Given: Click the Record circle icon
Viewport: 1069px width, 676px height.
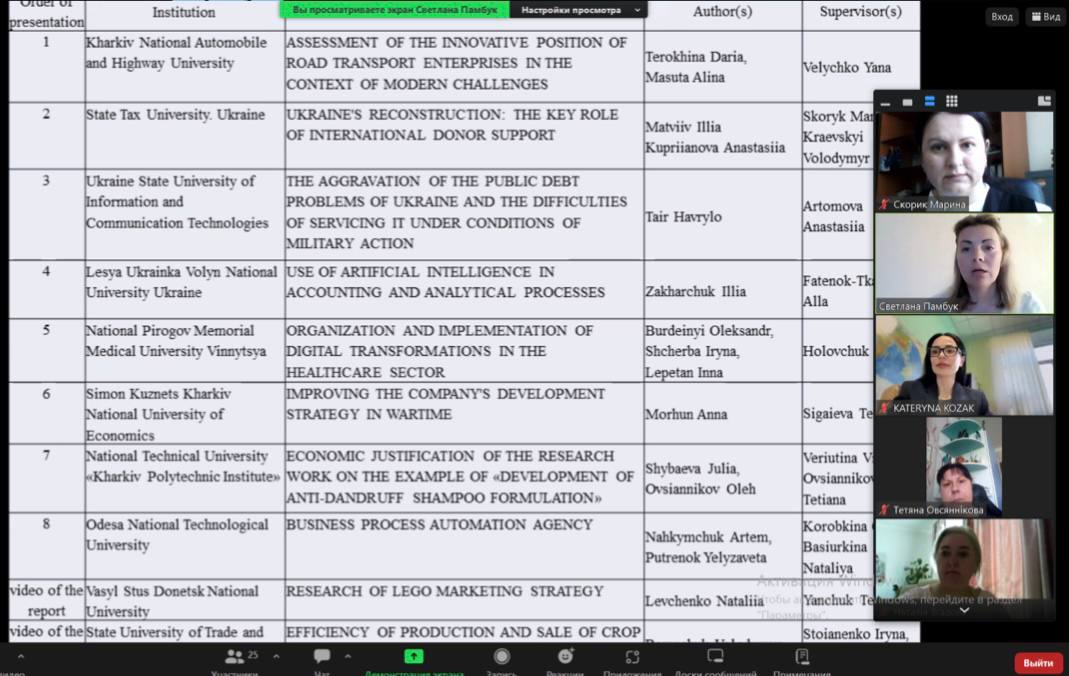Looking at the screenshot, I should pos(502,656).
